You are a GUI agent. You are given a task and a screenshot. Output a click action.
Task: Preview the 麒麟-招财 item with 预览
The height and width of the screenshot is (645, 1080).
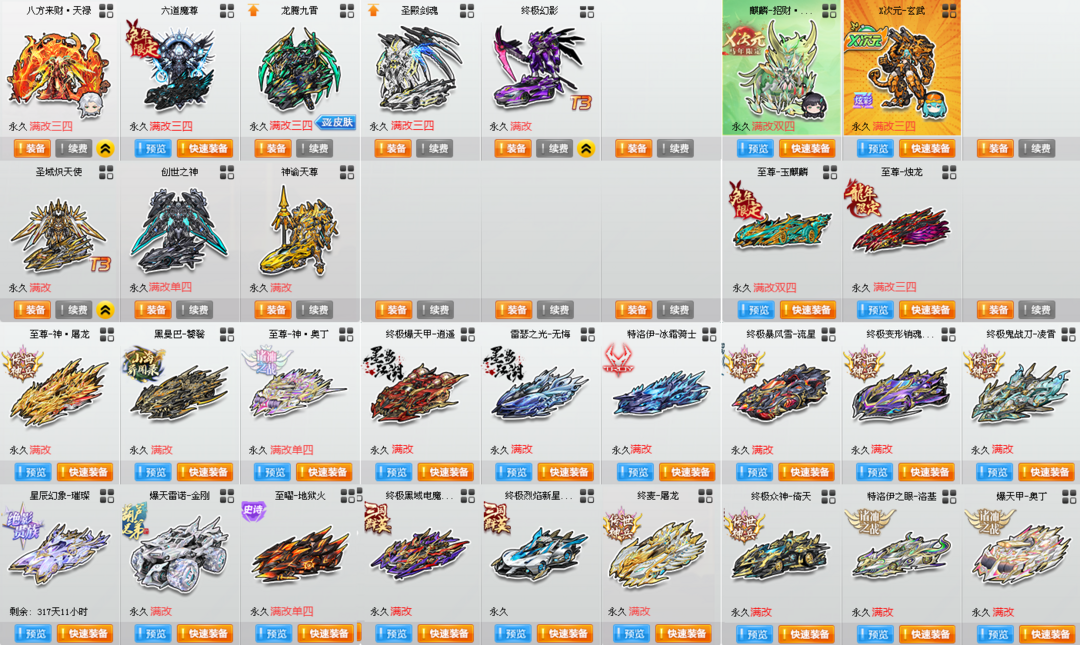(755, 148)
